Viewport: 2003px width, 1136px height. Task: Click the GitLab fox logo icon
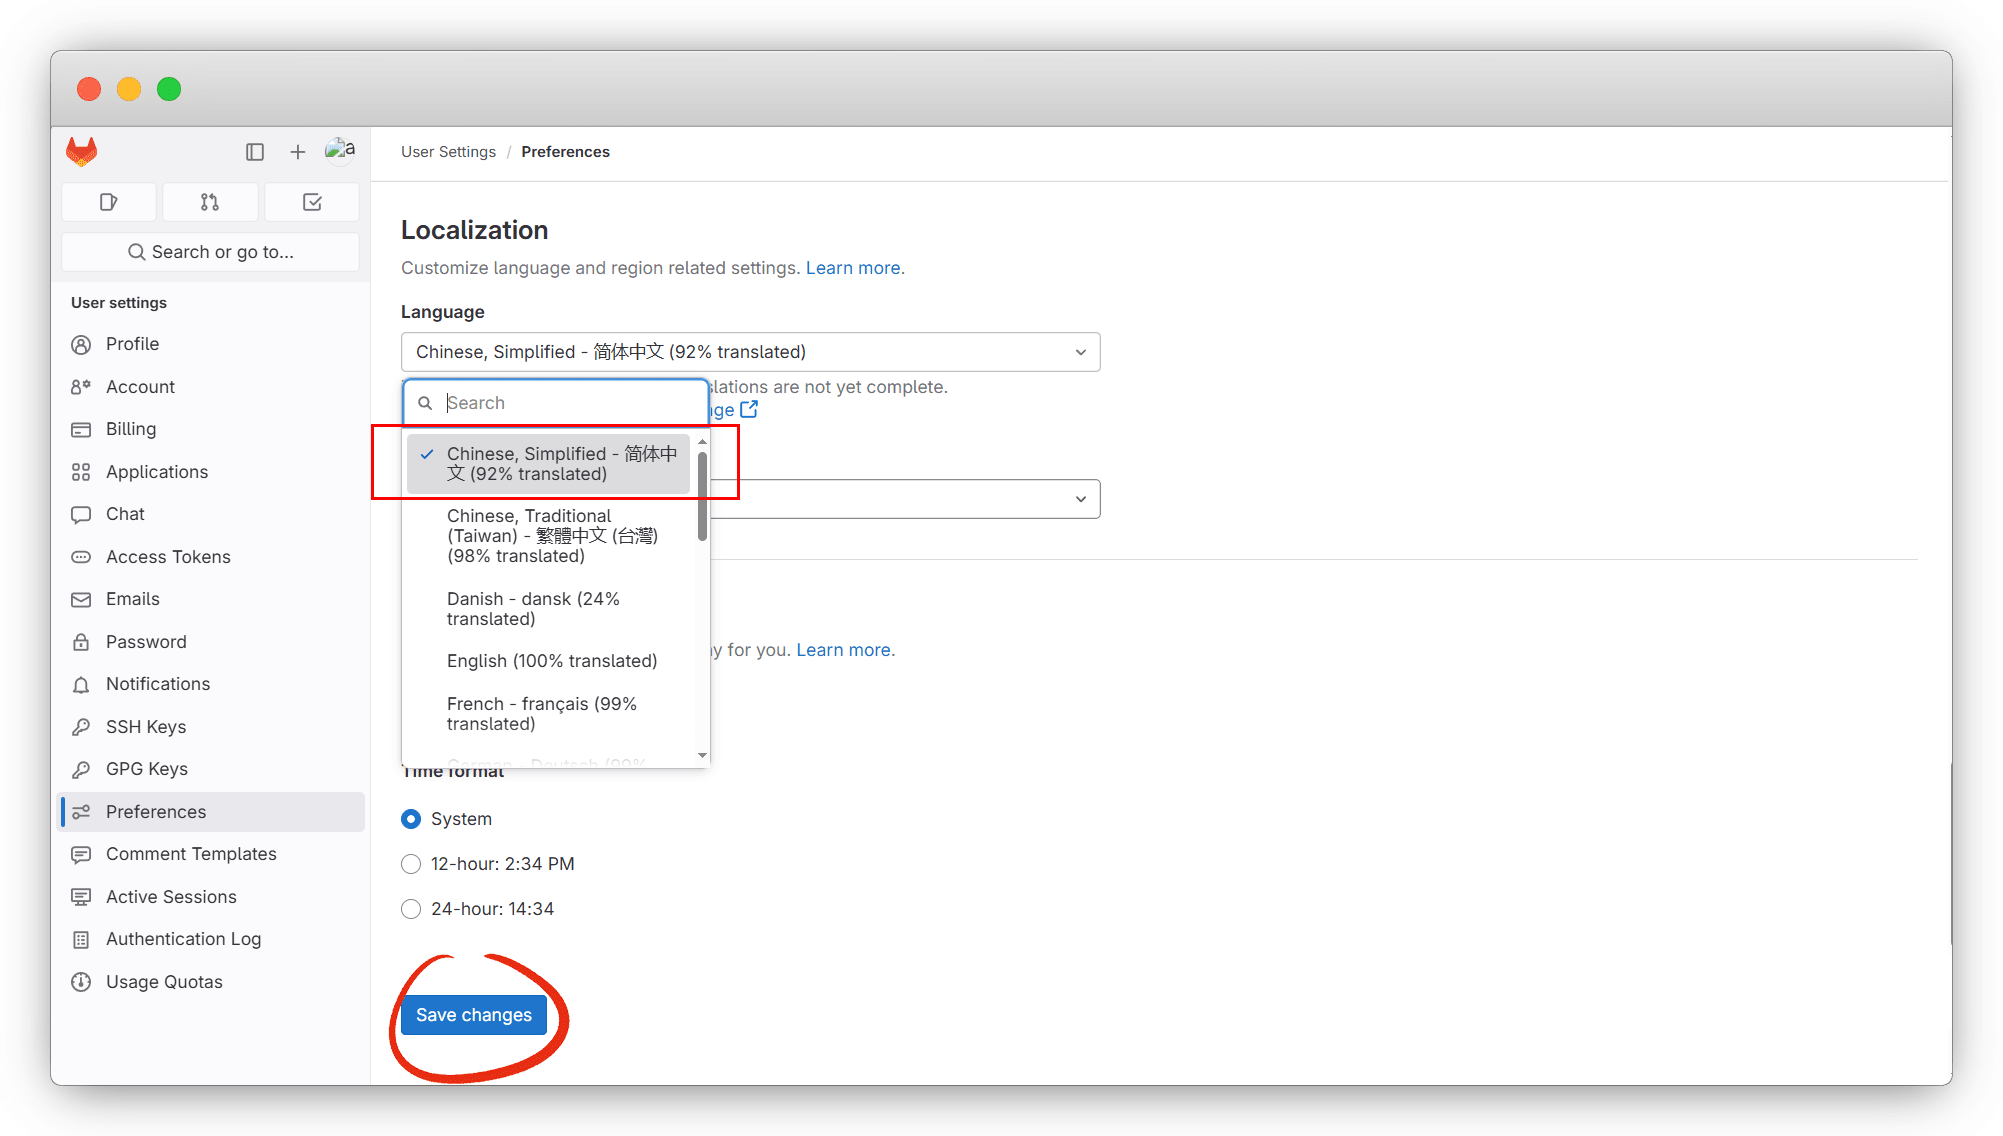pos(82,151)
